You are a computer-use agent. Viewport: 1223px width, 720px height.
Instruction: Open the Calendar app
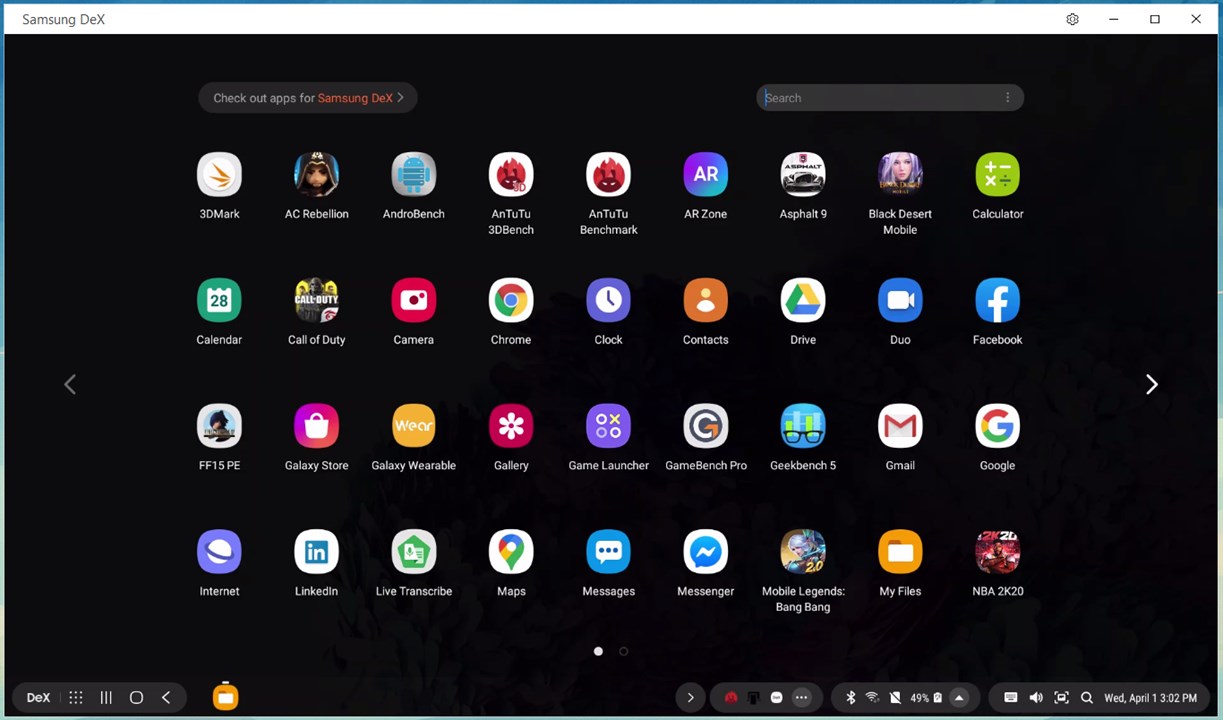pyautogui.click(x=219, y=300)
